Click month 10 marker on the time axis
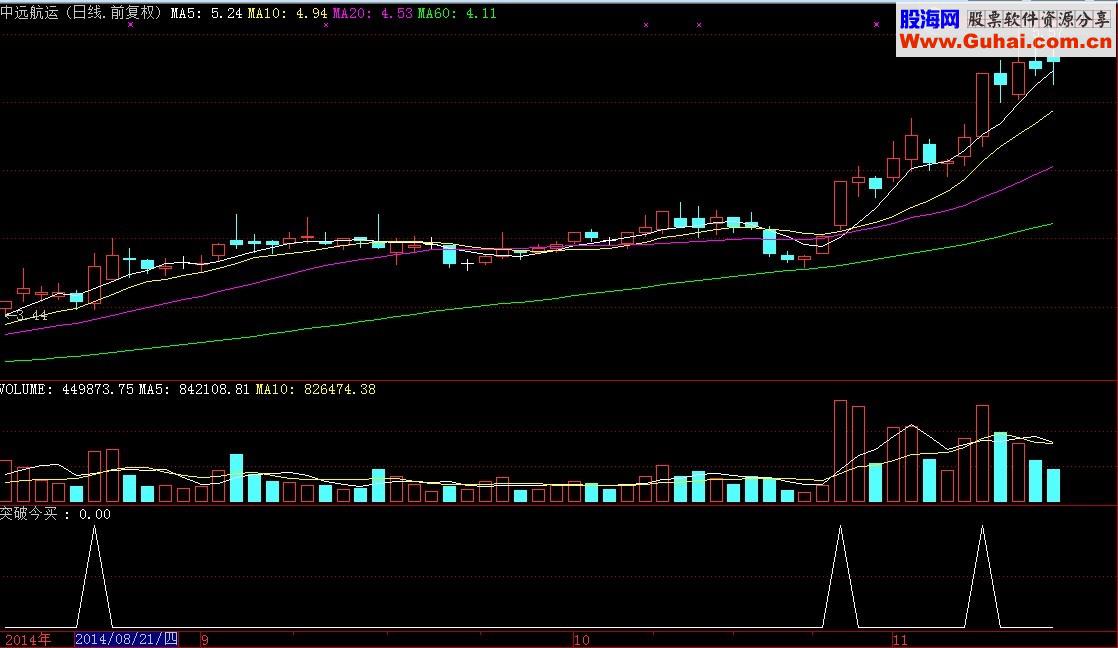This screenshot has width=1118, height=648. 582,640
